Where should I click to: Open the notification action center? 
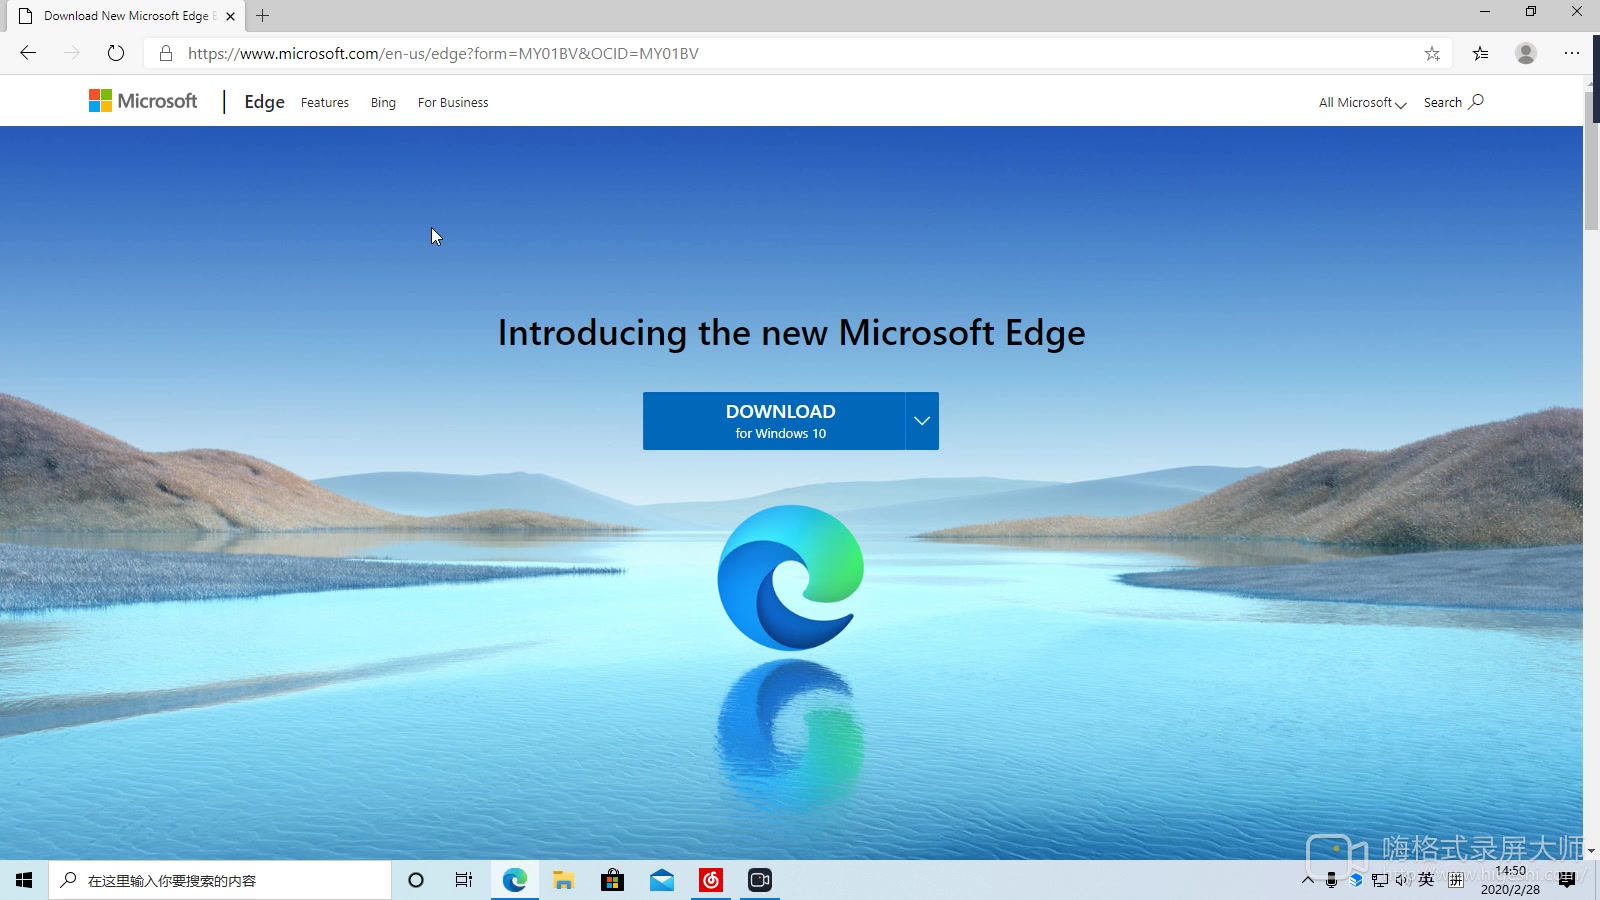pos(1567,880)
